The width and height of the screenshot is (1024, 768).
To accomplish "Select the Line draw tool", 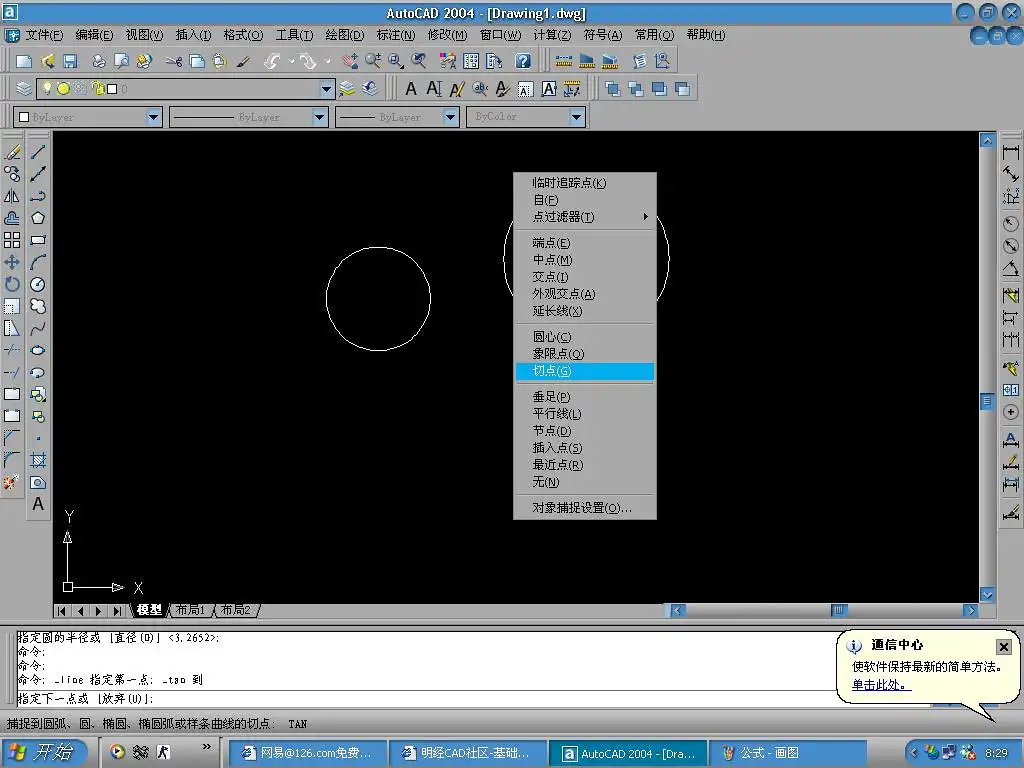I will pos(38,152).
